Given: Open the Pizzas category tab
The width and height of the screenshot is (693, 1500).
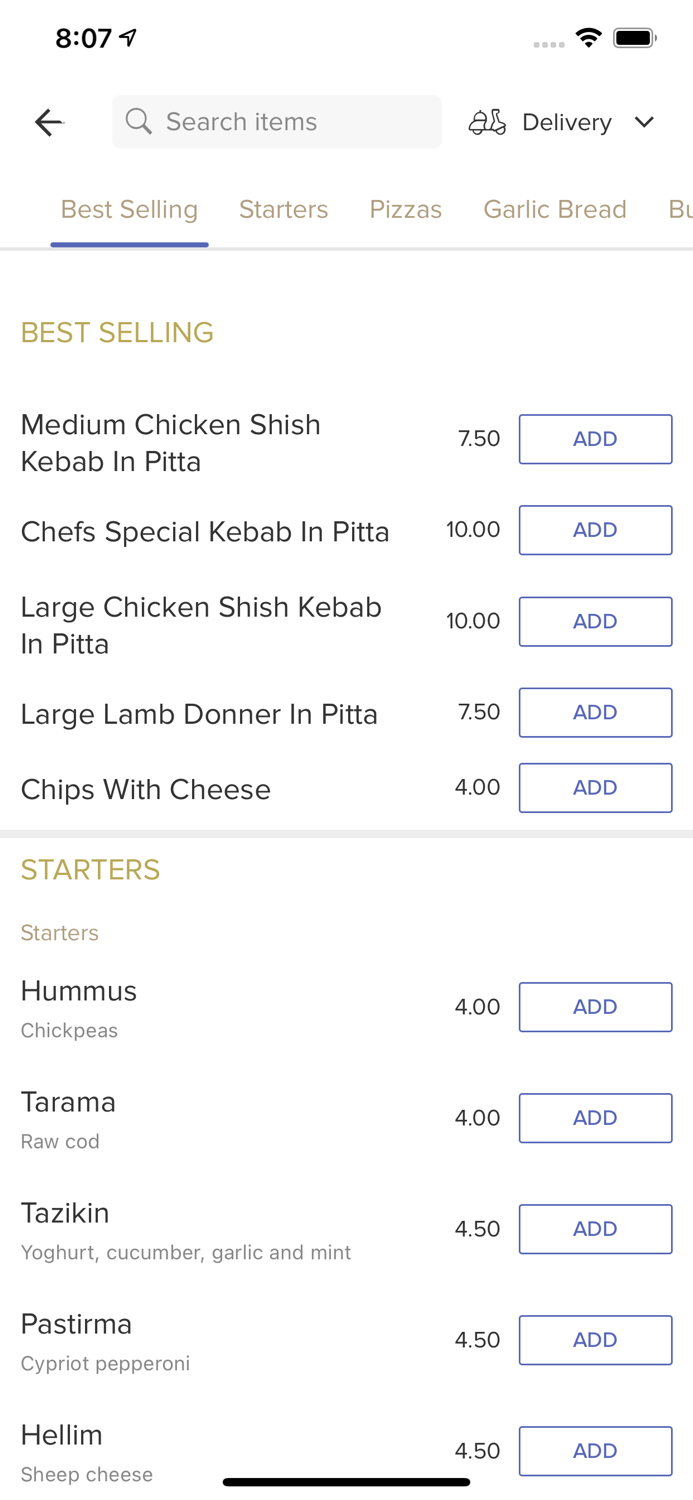Looking at the screenshot, I should [x=406, y=210].
